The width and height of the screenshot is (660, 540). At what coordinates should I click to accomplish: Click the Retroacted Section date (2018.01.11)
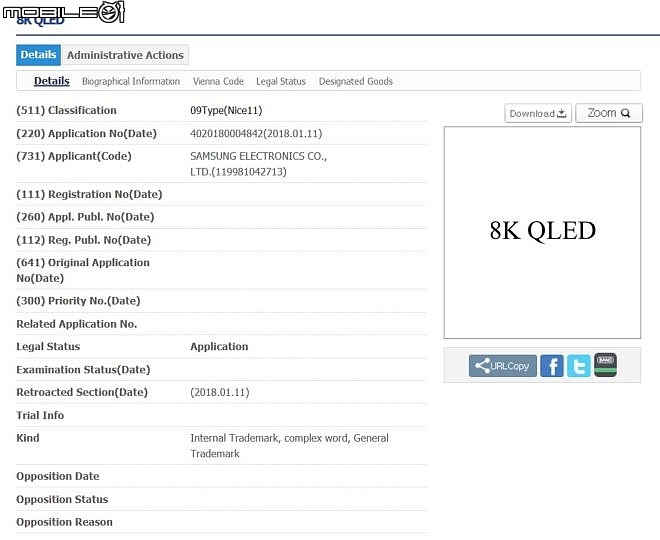(x=220, y=392)
